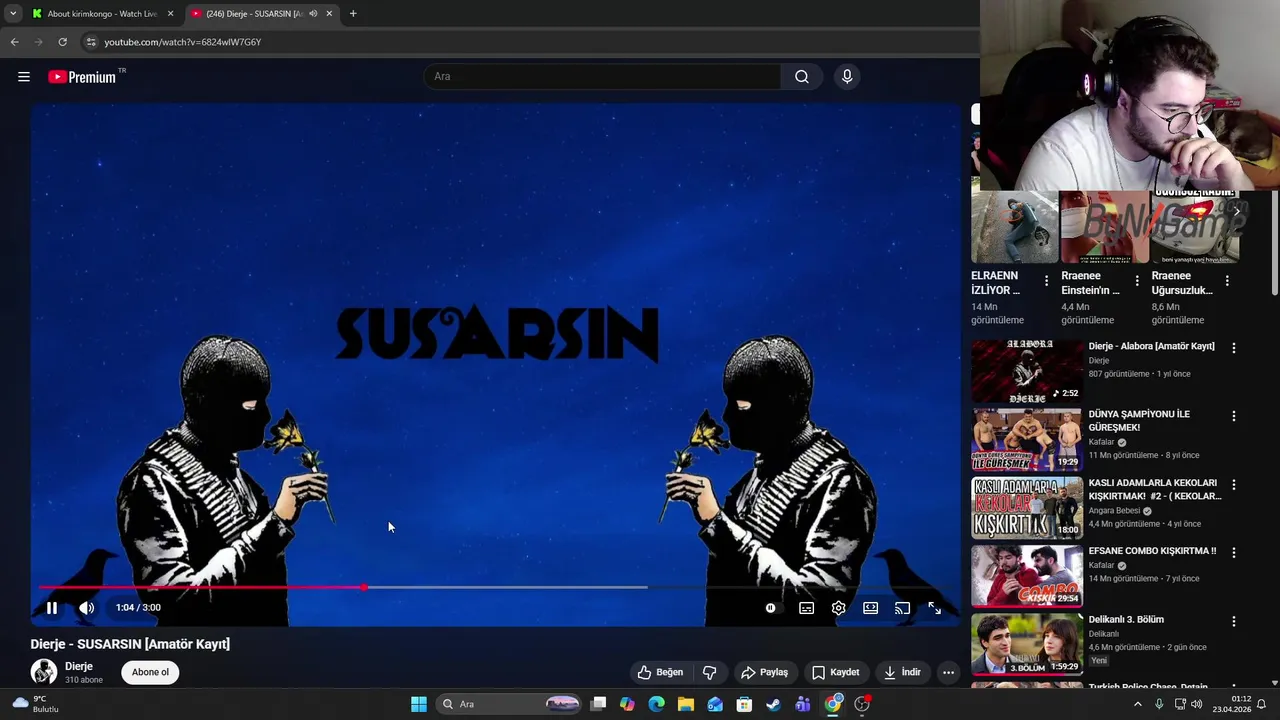
Task: Open Dierje channel avatar
Action: point(44,672)
